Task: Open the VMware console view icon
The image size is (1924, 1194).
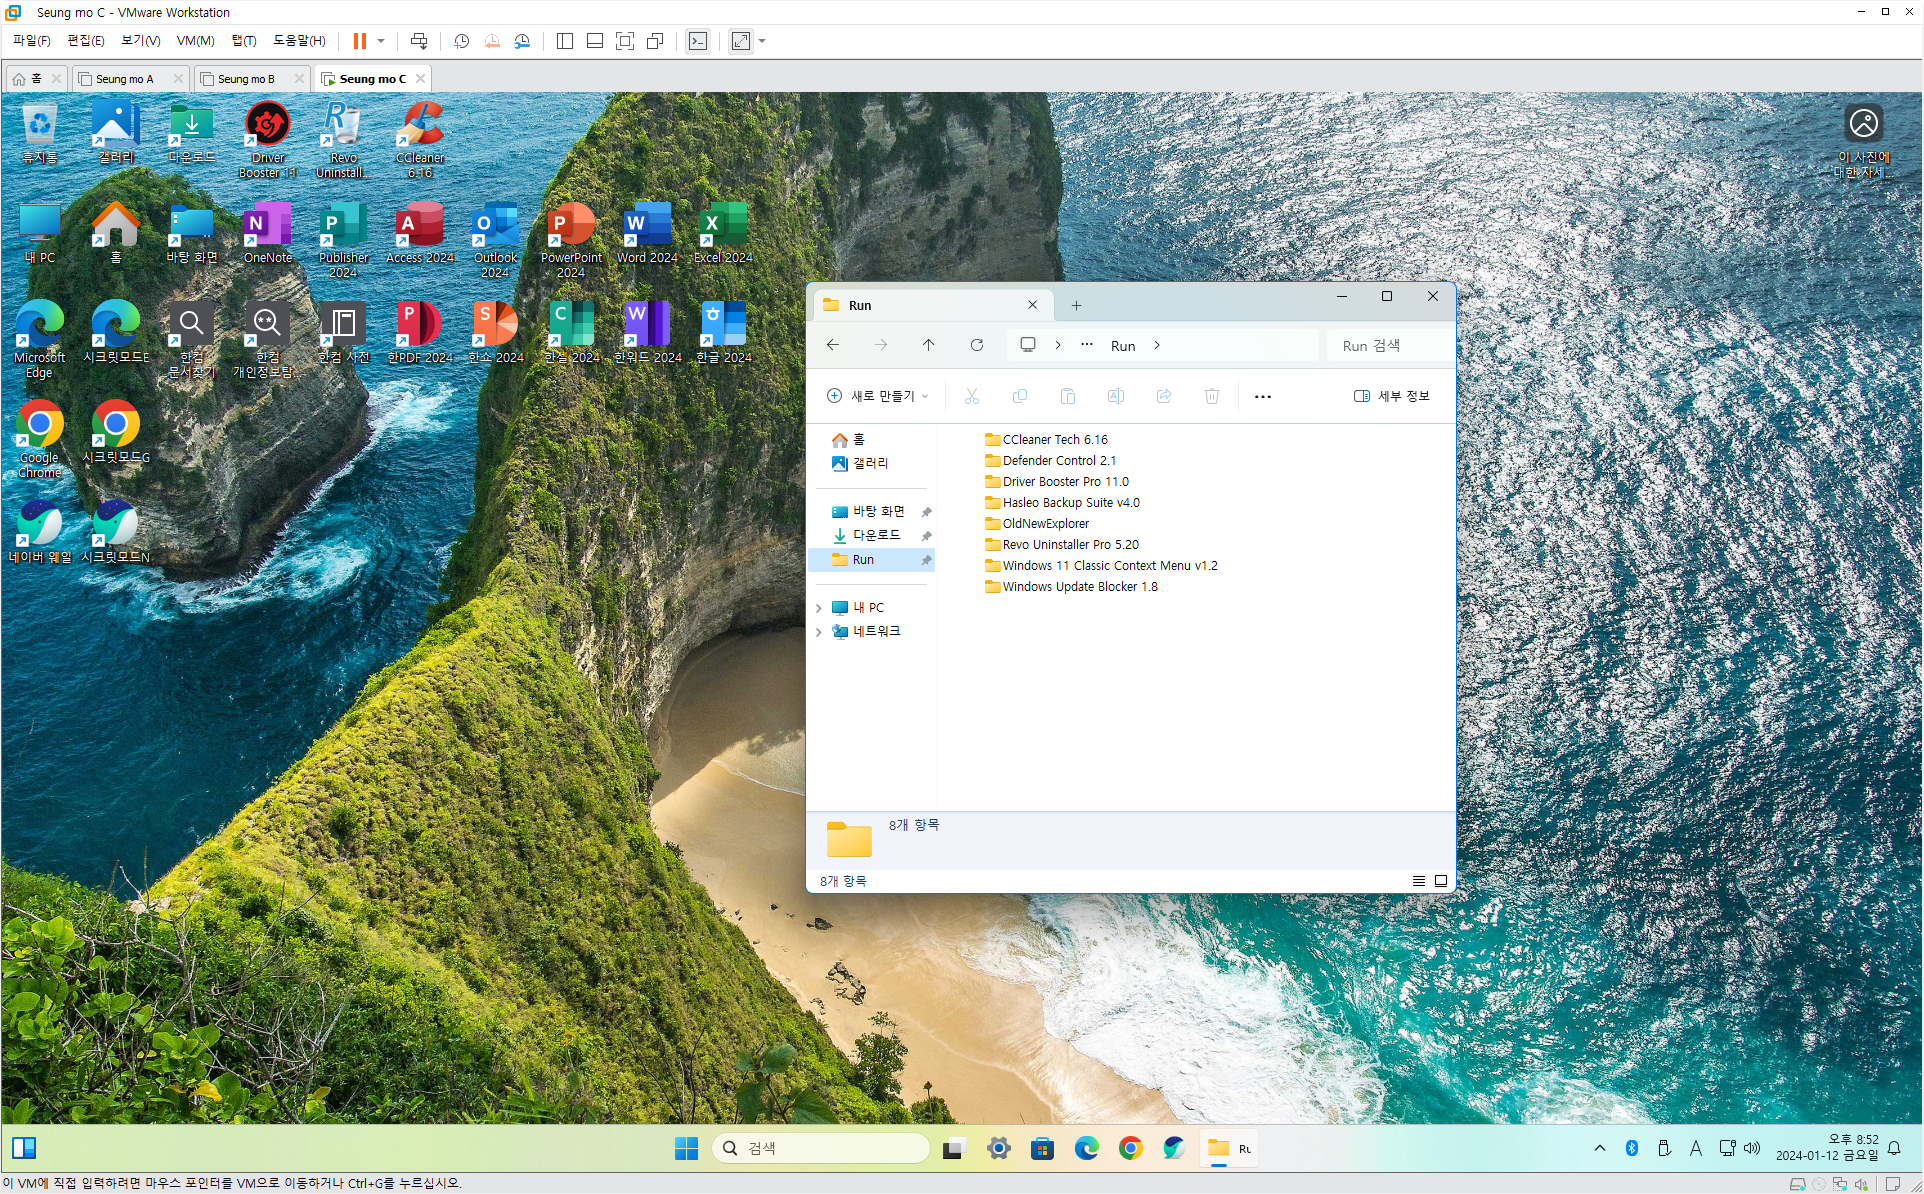Action: point(698,41)
